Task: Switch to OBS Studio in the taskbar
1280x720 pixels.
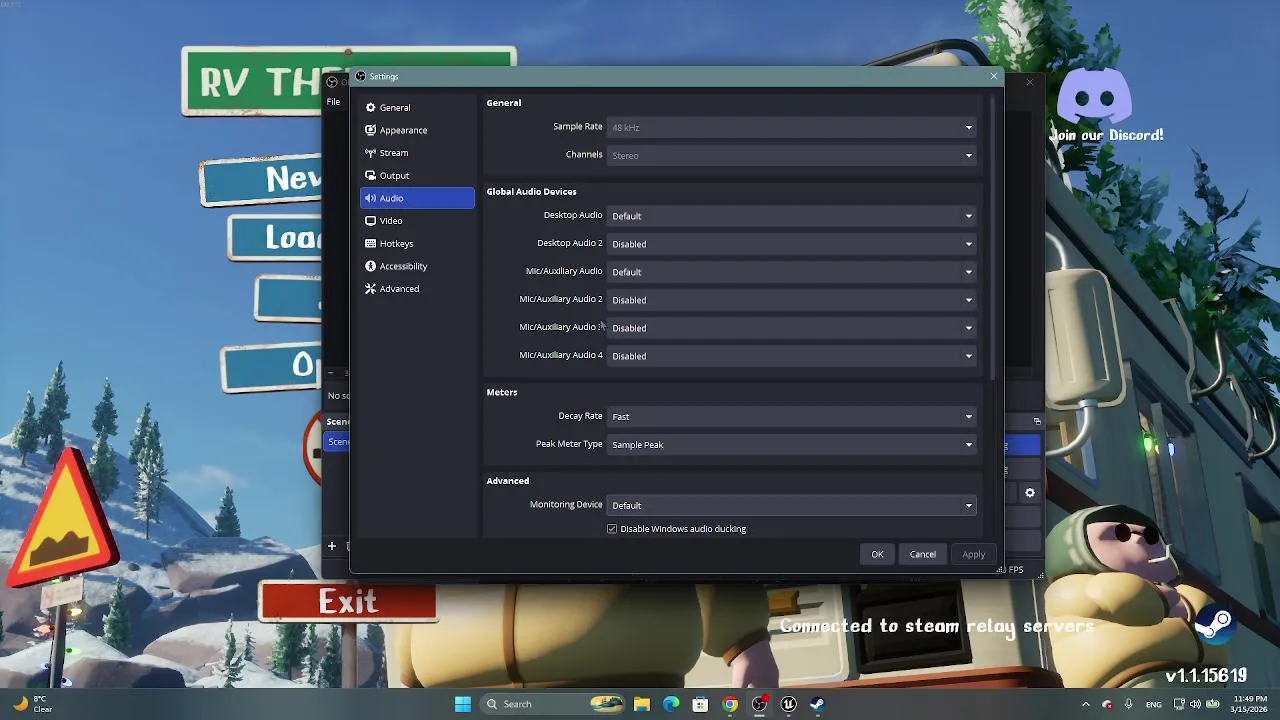Action: (x=759, y=704)
